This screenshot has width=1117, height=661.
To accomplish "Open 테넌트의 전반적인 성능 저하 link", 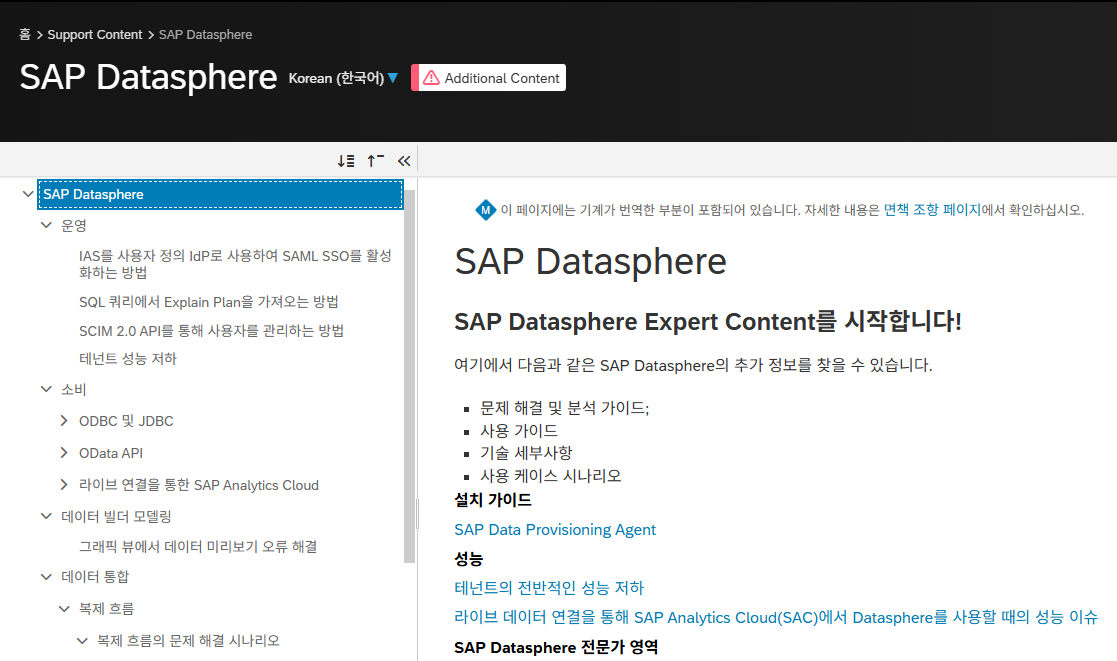I will coord(549,588).
